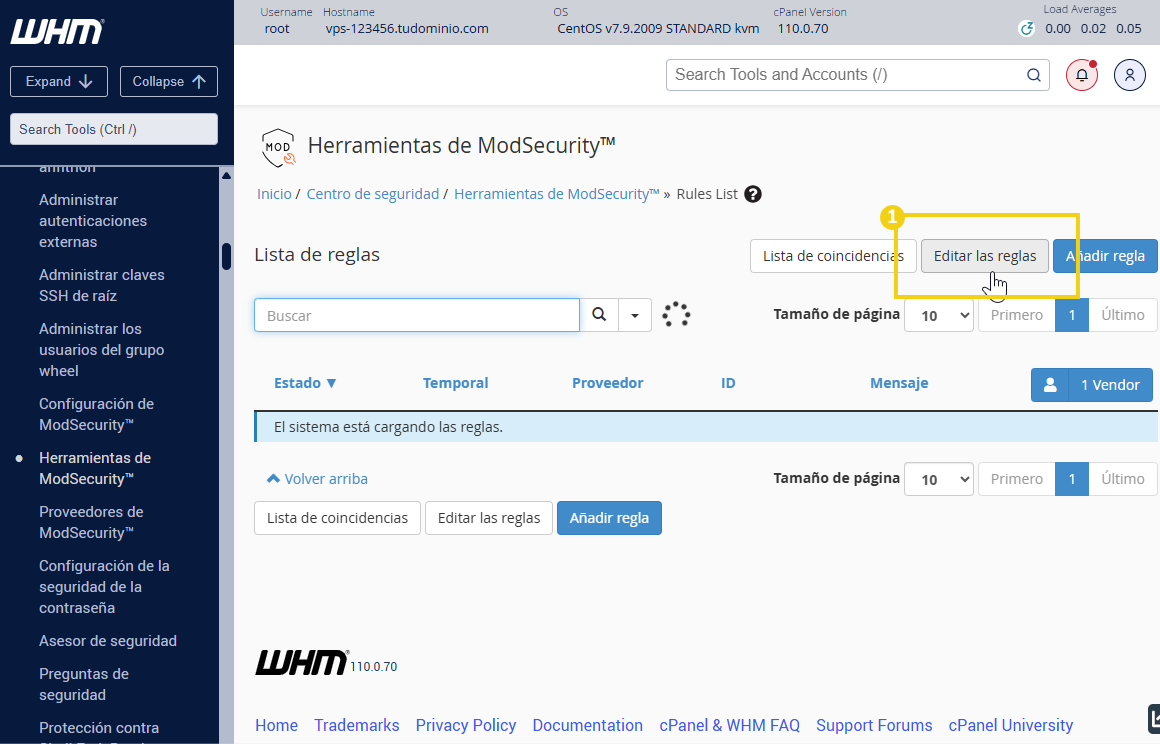Viewport: 1160px width, 744px height.
Task: Click top Añadir regla button
Action: 1105,256
